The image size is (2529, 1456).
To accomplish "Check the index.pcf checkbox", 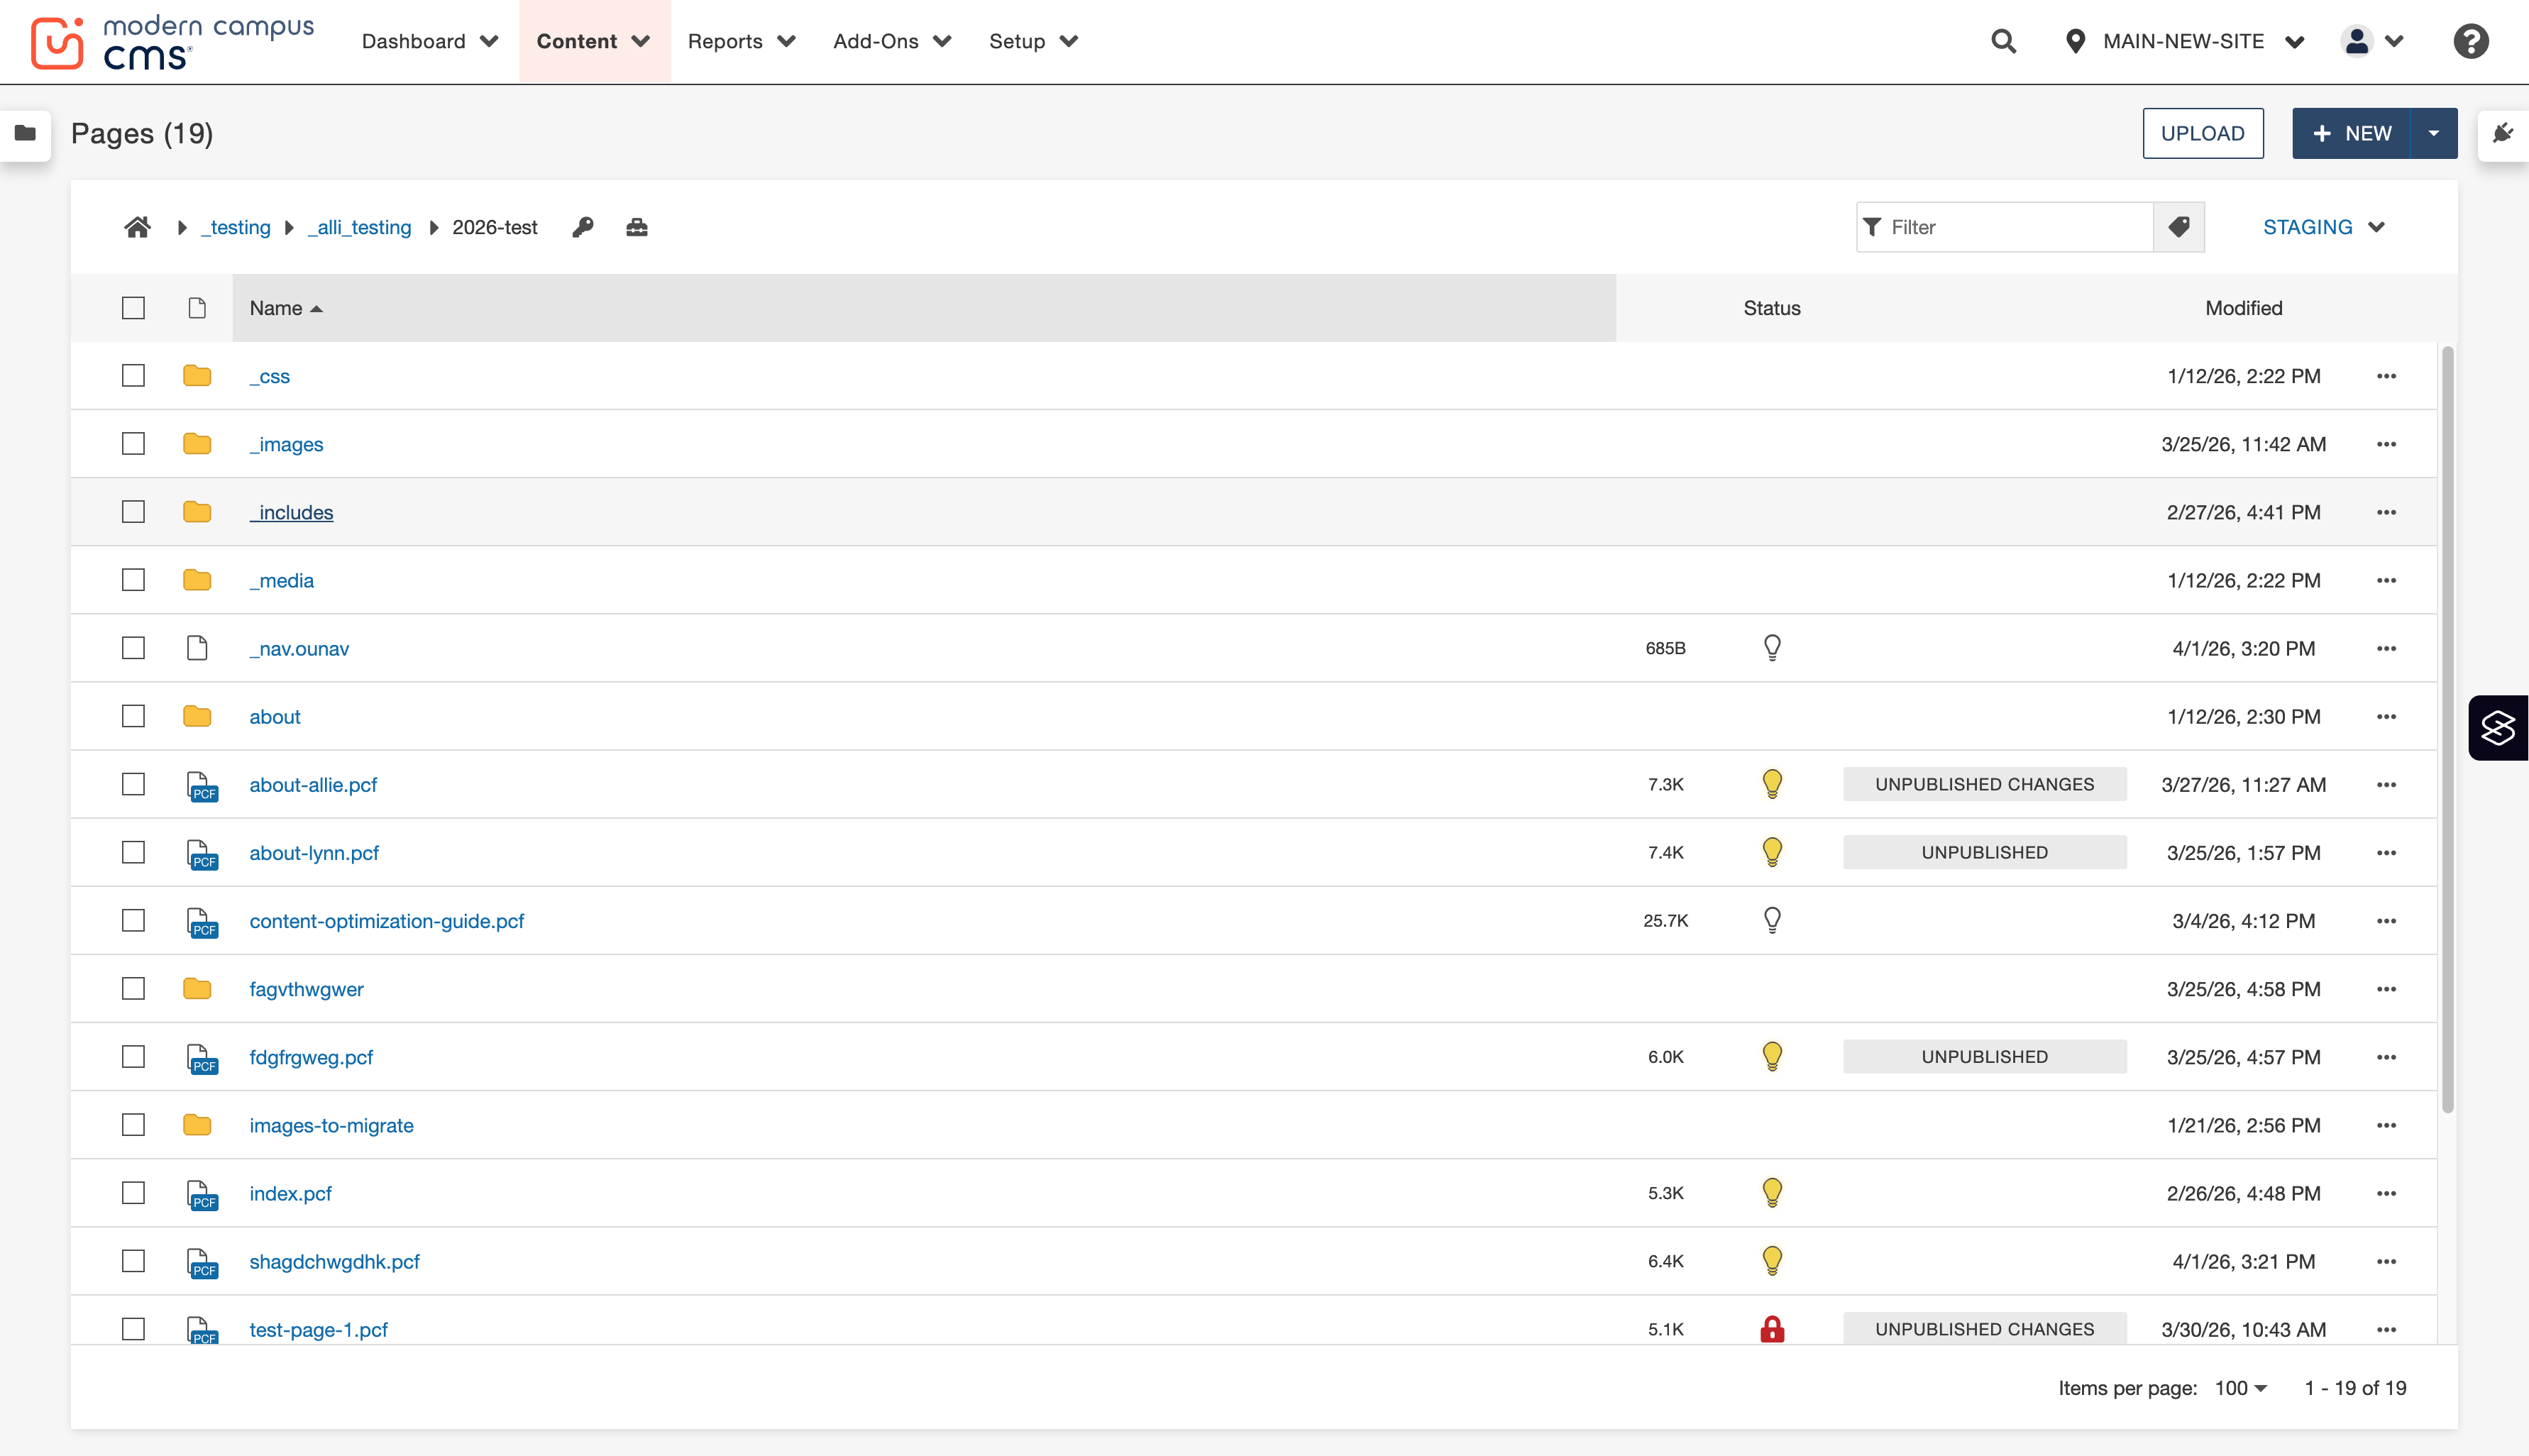I will click(x=133, y=1193).
